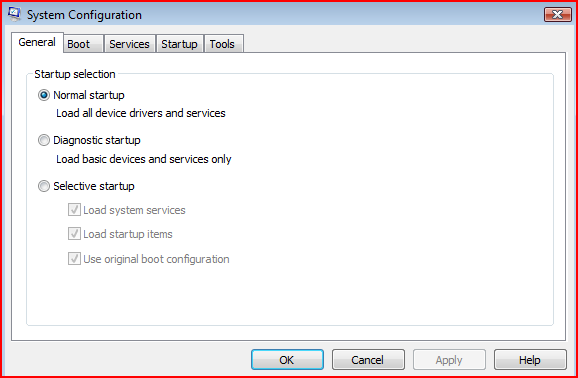Viewport: 578px width, 378px height.
Task: Click the greyed-out Apply button
Action: click(x=449, y=360)
